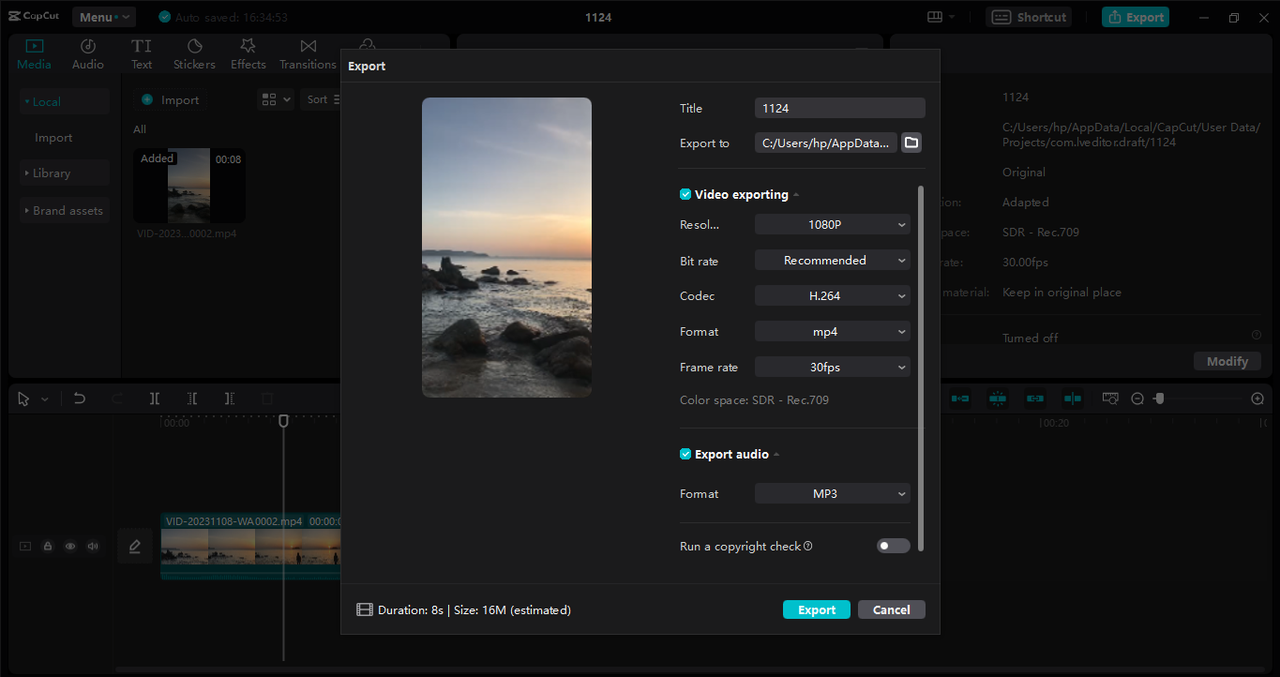Select the pointer selection tool in timeline
1280x677 pixels.
[23, 399]
